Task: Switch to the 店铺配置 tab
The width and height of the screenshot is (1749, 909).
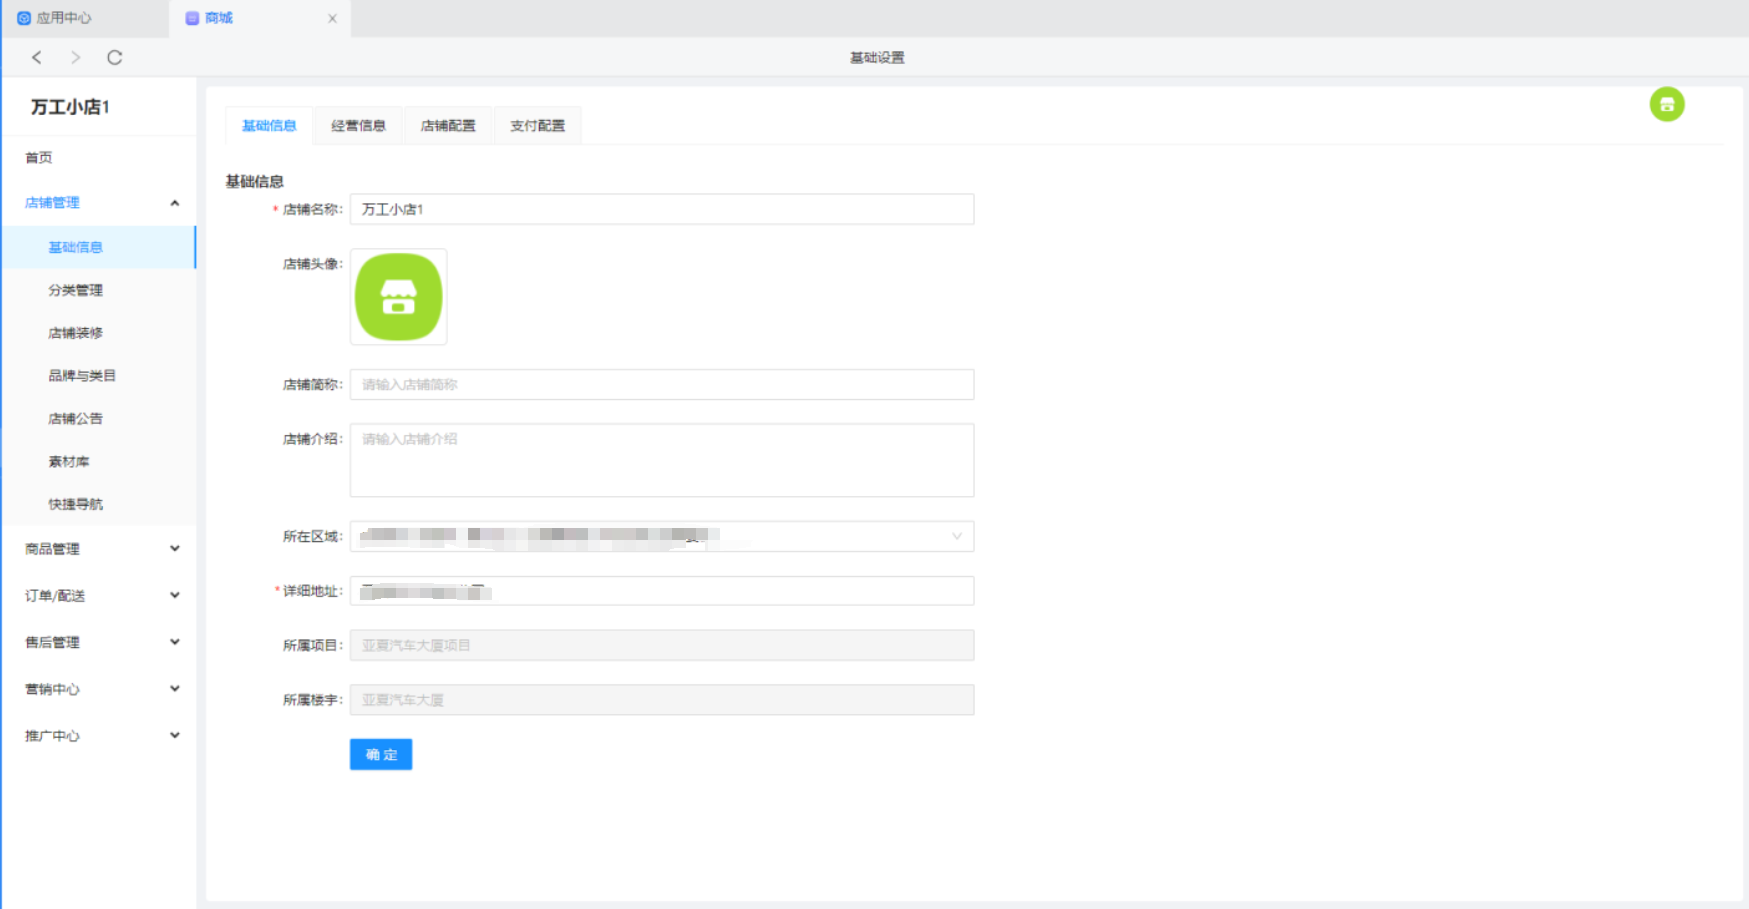Action: click(x=448, y=126)
